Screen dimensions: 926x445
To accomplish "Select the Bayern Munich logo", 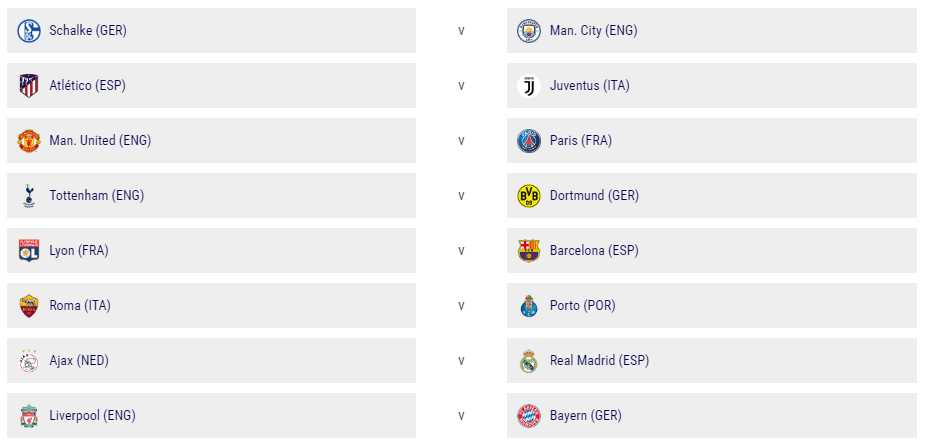I will [528, 416].
